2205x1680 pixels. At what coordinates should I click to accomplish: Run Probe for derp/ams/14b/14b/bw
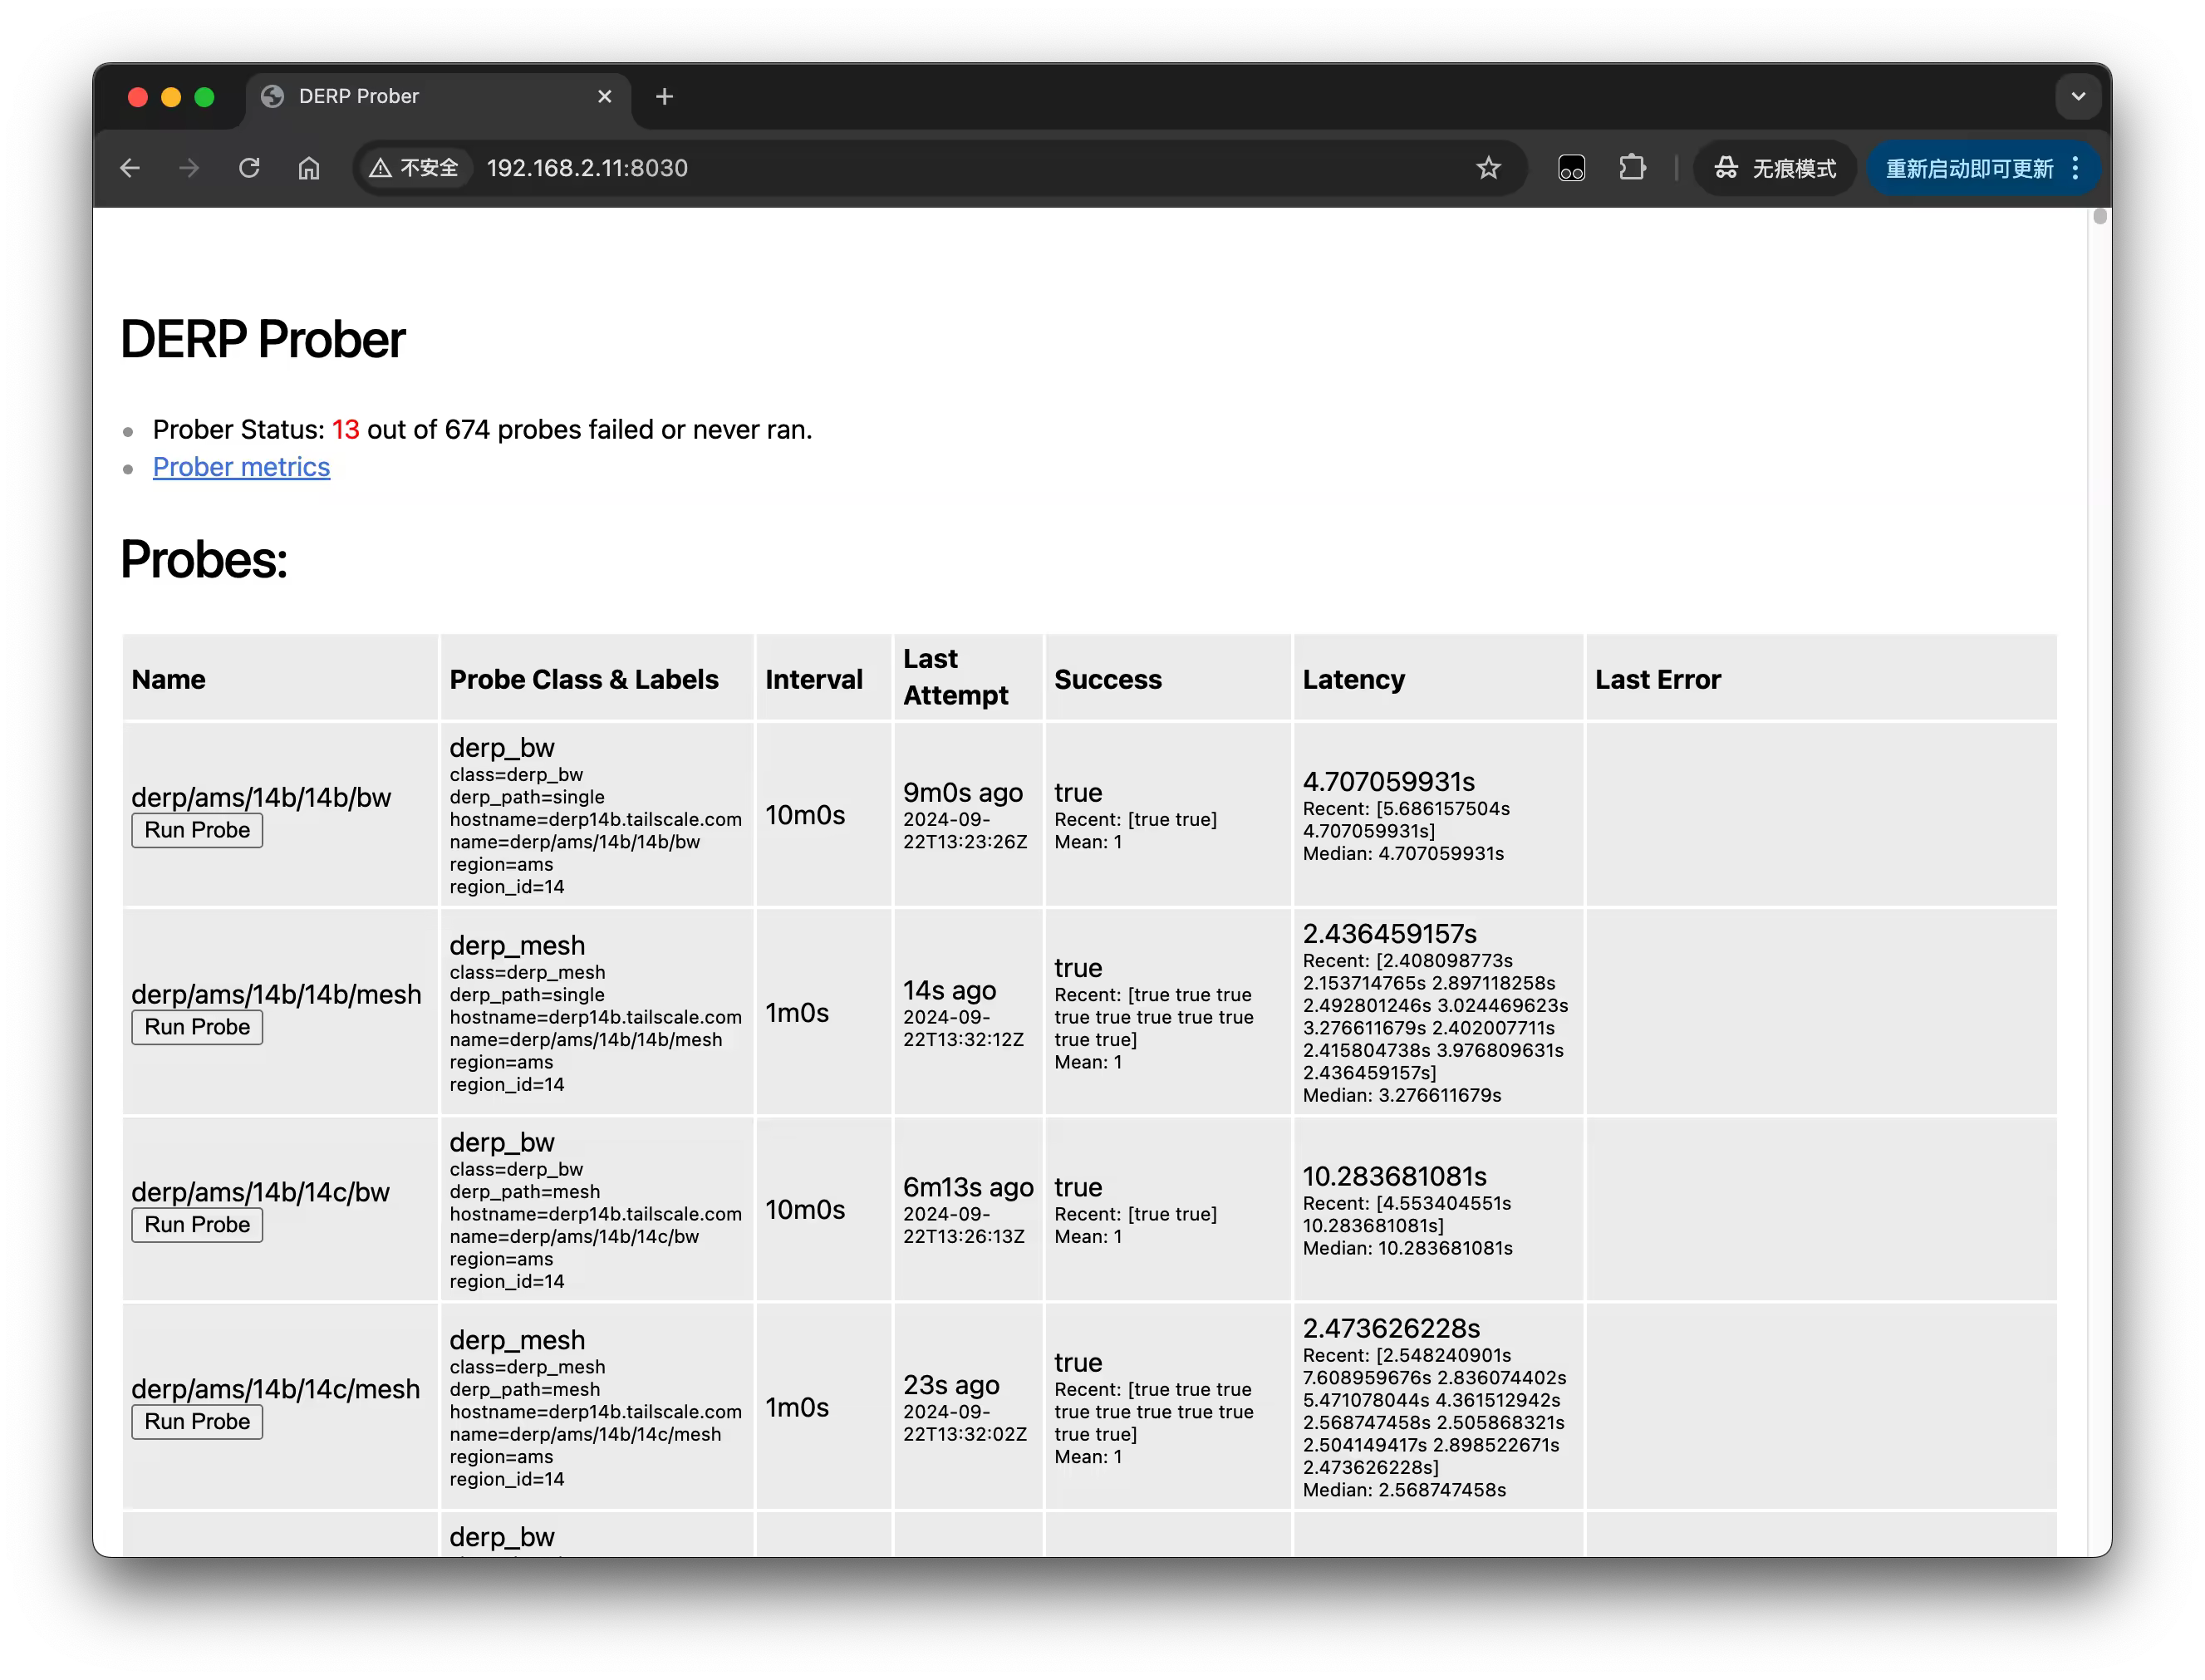coord(197,830)
